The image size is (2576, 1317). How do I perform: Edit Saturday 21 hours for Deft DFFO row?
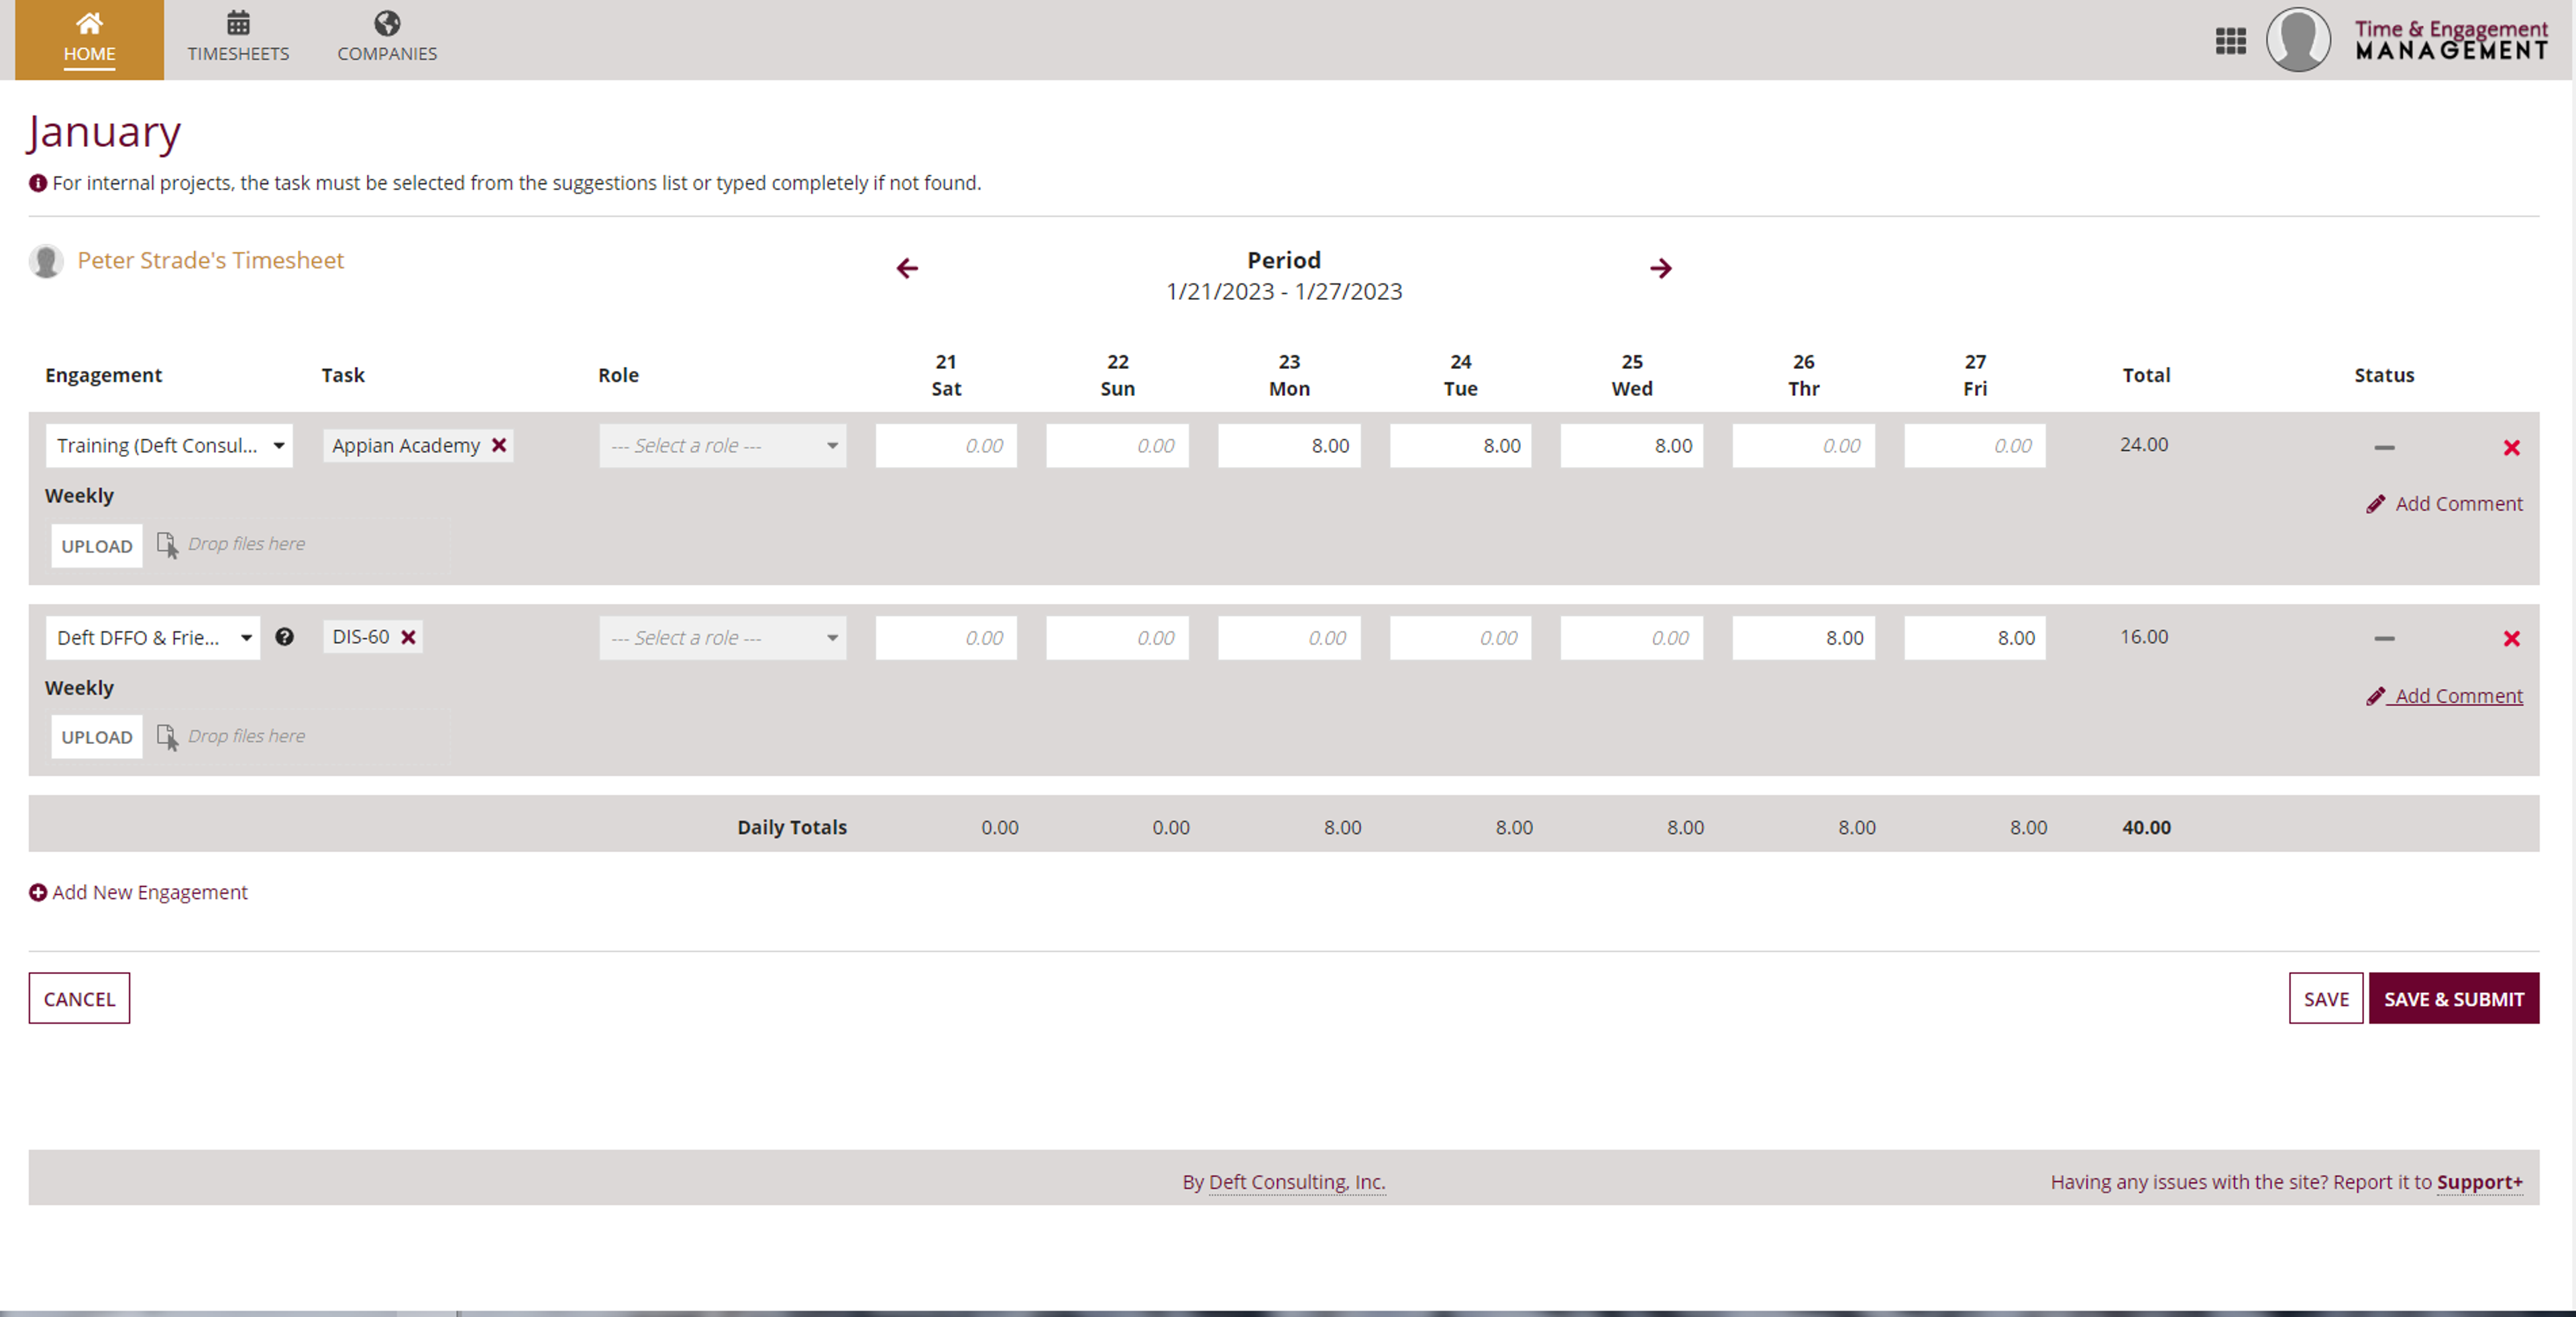coord(946,637)
